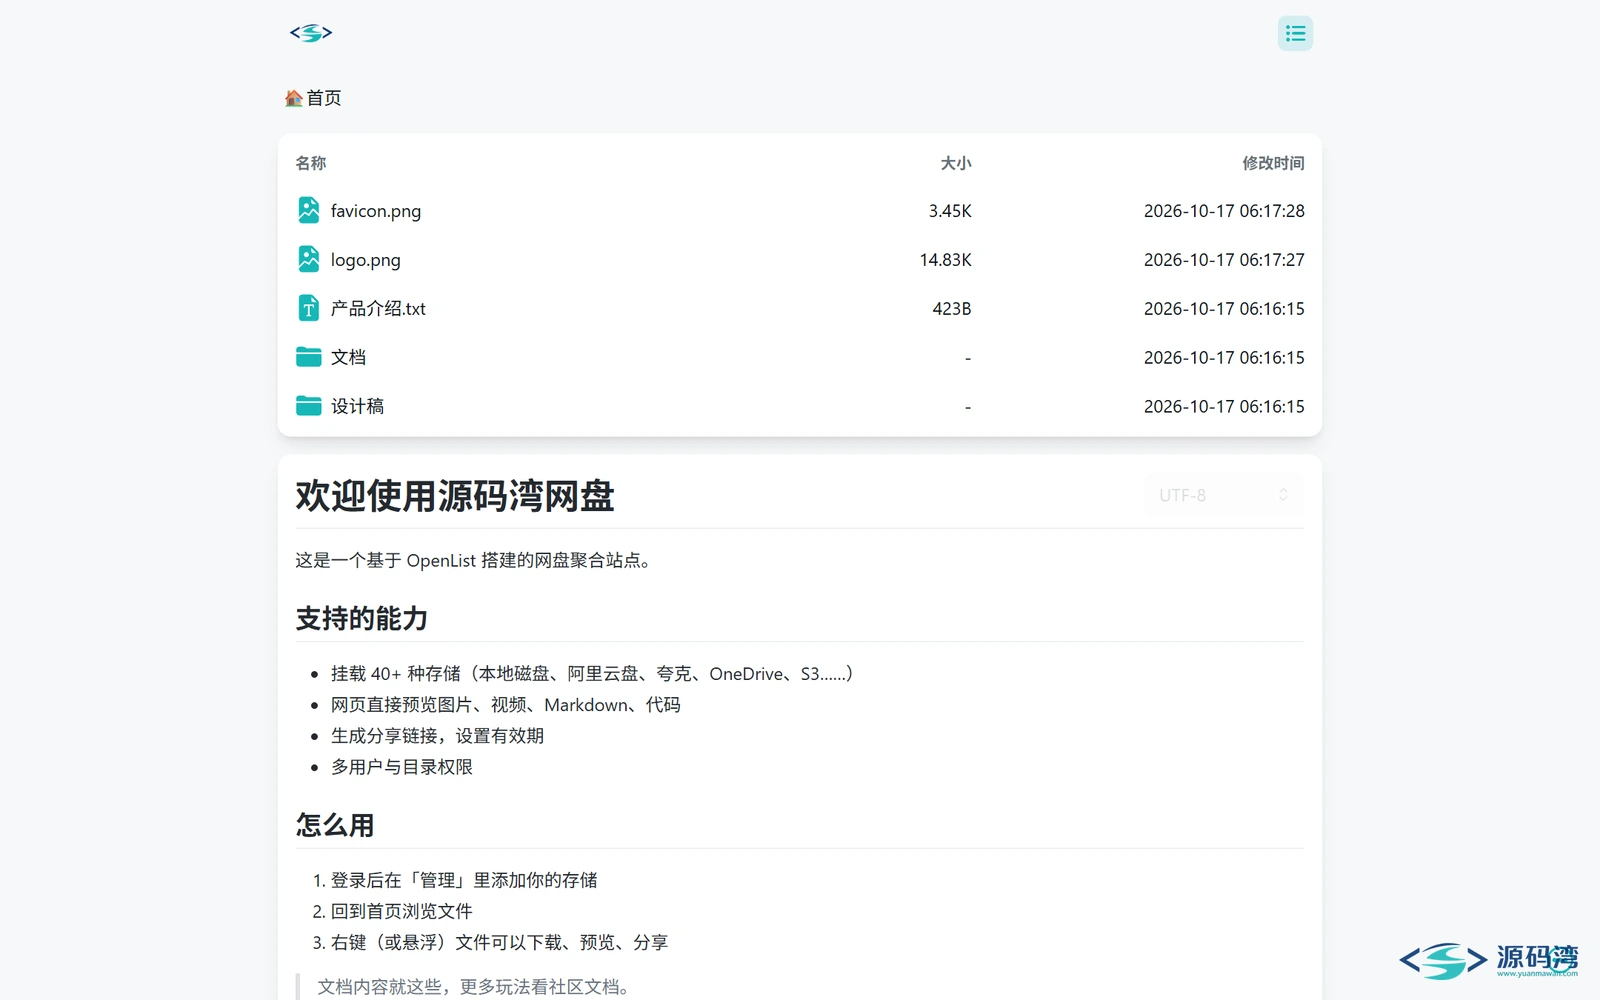Click the date 2026-10-17 06:17:27
Image resolution: width=1600 pixels, height=1000 pixels.
coord(1224,260)
